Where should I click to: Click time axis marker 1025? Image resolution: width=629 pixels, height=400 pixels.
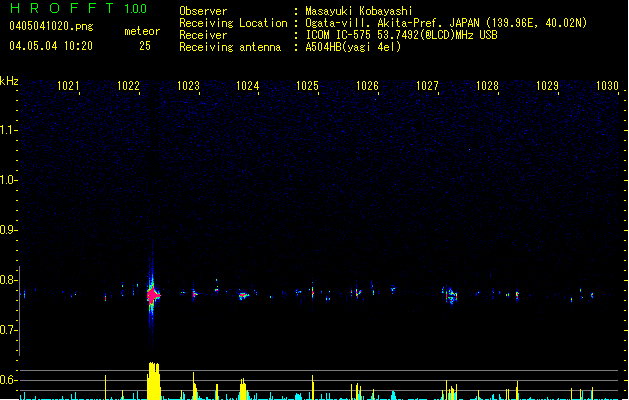307,85
